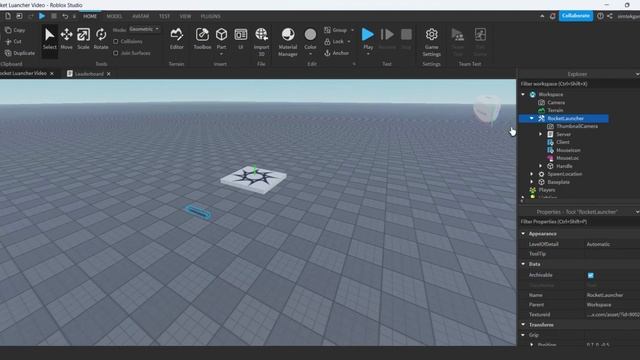Switch to the MODEL ribbon tab
This screenshot has width=640, height=360.
114,16
